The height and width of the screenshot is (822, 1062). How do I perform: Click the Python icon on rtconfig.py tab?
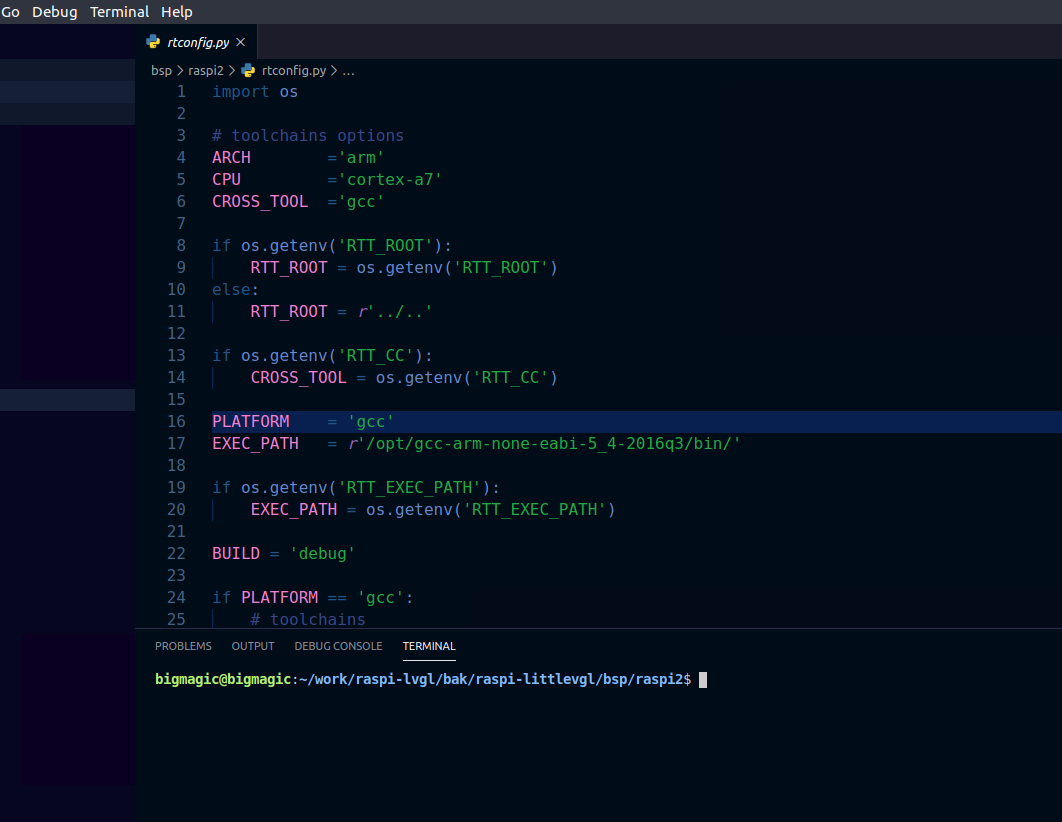[x=153, y=42]
